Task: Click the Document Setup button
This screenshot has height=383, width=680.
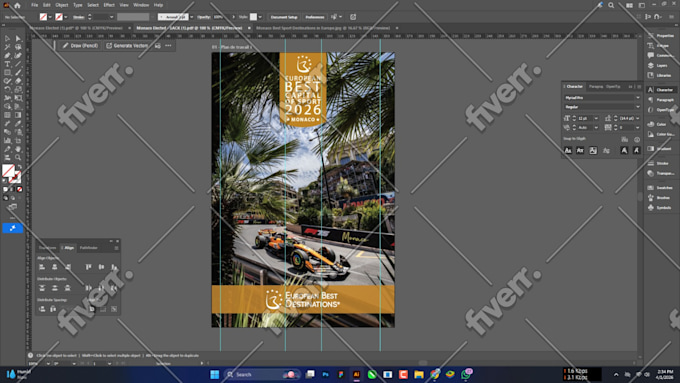Action: point(284,17)
